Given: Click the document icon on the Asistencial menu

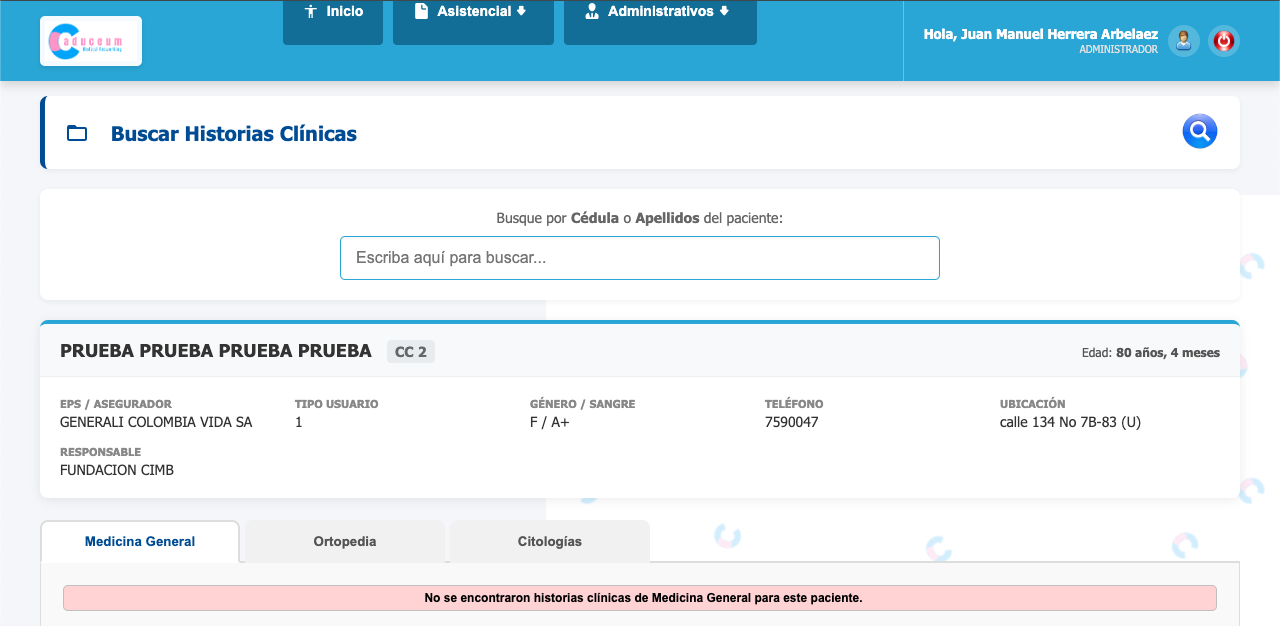Looking at the screenshot, I should (421, 12).
